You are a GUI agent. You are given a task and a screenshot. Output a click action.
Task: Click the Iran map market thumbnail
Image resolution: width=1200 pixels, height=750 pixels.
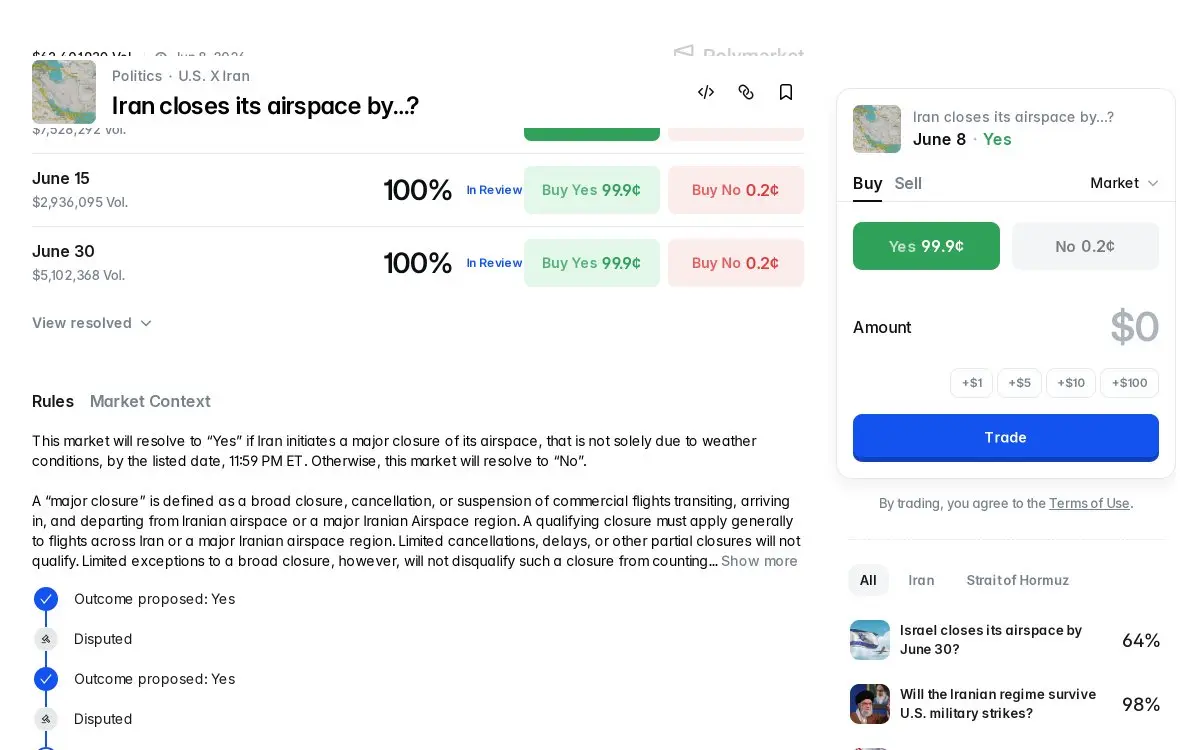tap(64, 92)
